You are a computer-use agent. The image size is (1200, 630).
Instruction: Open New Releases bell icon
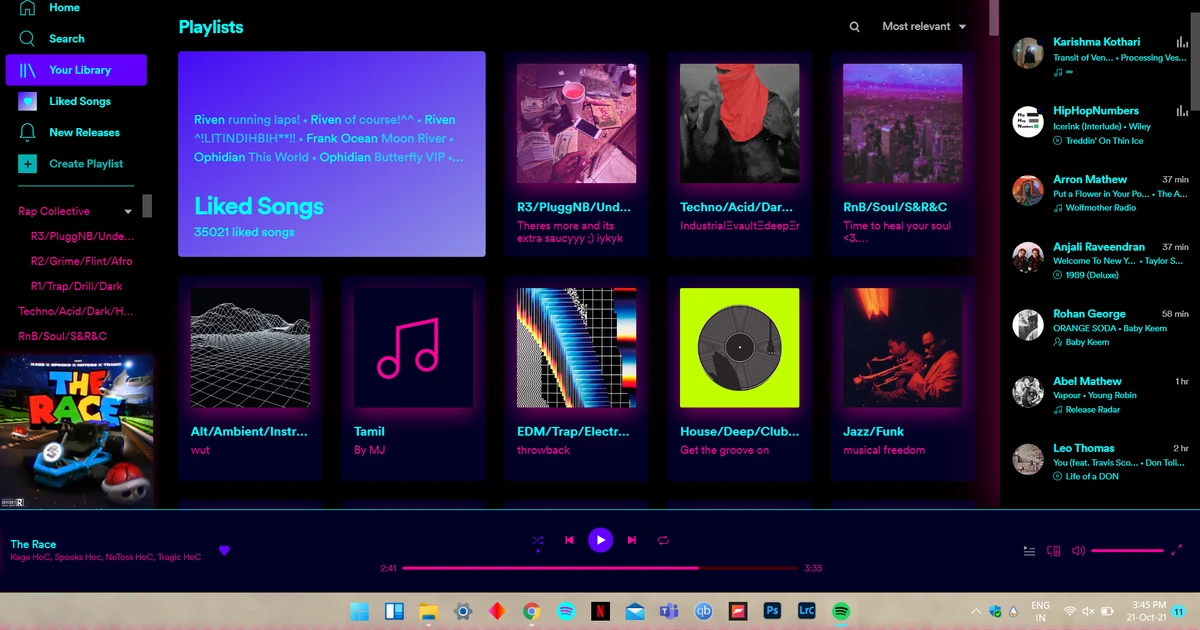click(x=27, y=132)
